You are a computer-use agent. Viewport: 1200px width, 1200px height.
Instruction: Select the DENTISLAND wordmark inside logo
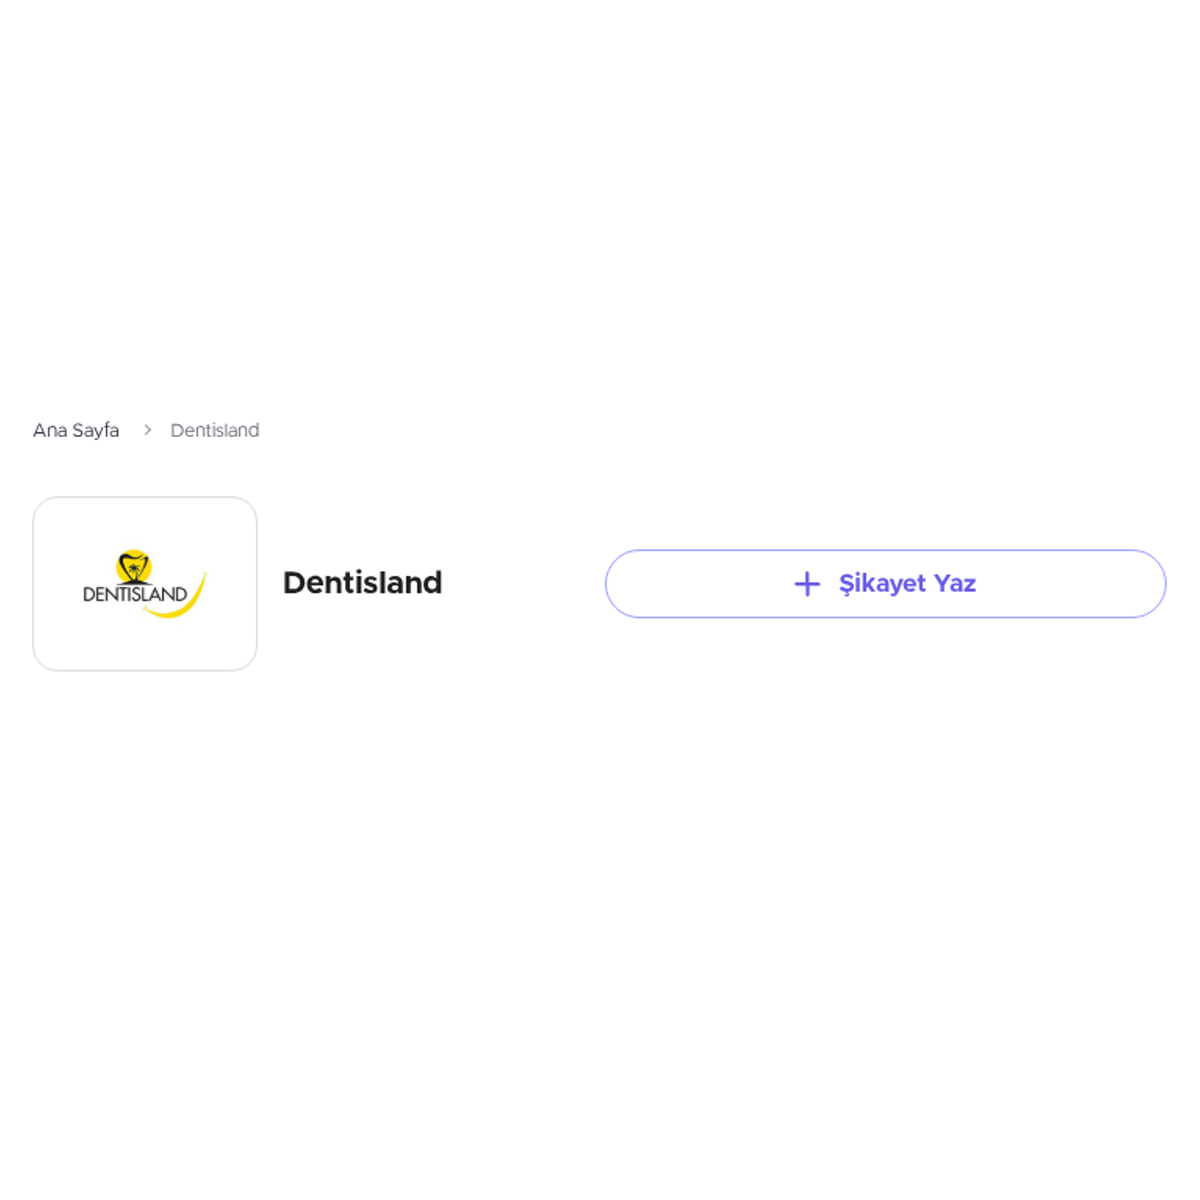135,594
